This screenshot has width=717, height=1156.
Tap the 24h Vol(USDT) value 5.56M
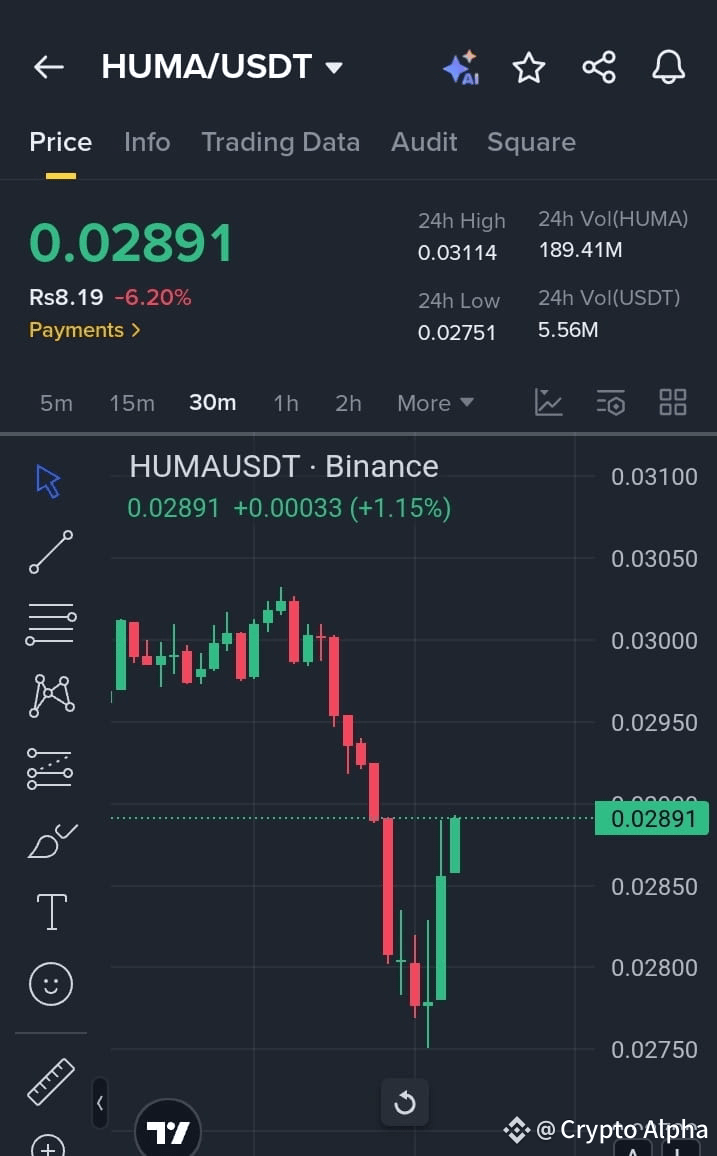click(x=567, y=330)
